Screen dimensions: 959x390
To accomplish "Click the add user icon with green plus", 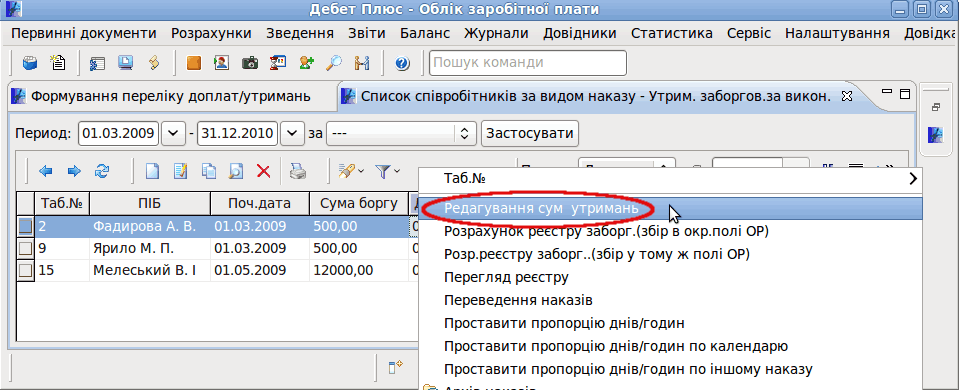I will (x=306, y=62).
